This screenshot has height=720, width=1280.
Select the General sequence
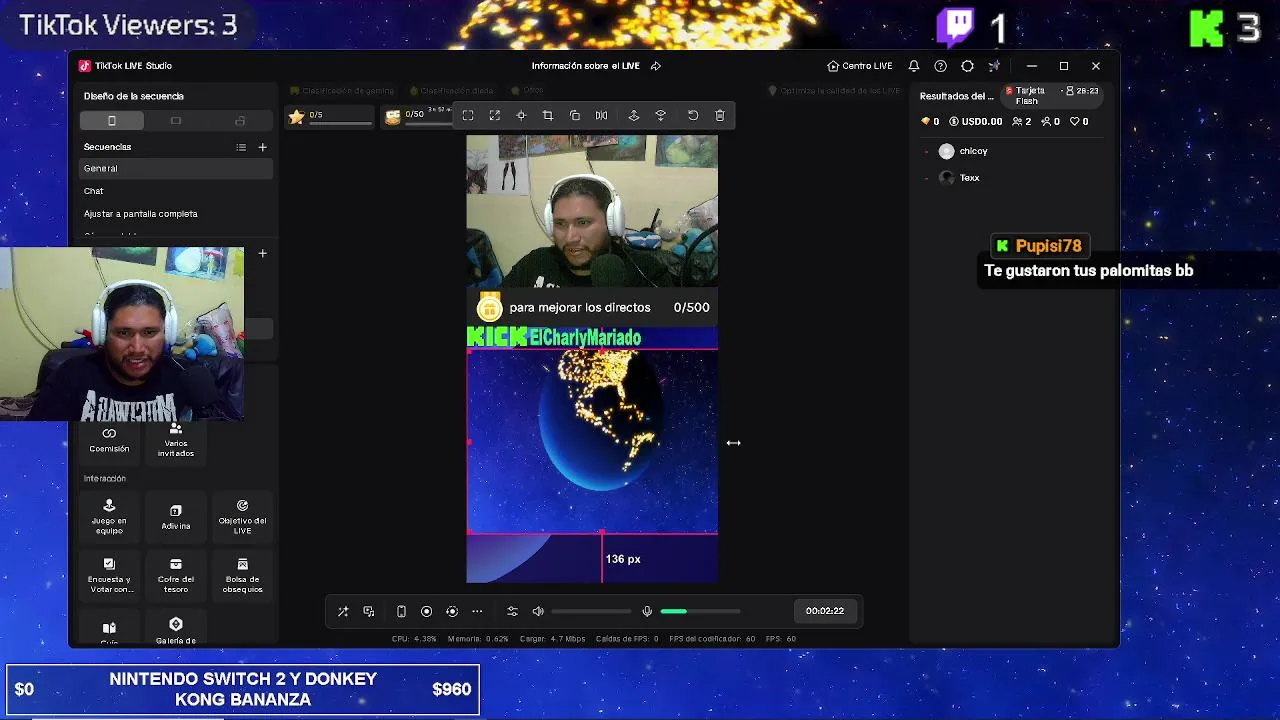(x=176, y=168)
